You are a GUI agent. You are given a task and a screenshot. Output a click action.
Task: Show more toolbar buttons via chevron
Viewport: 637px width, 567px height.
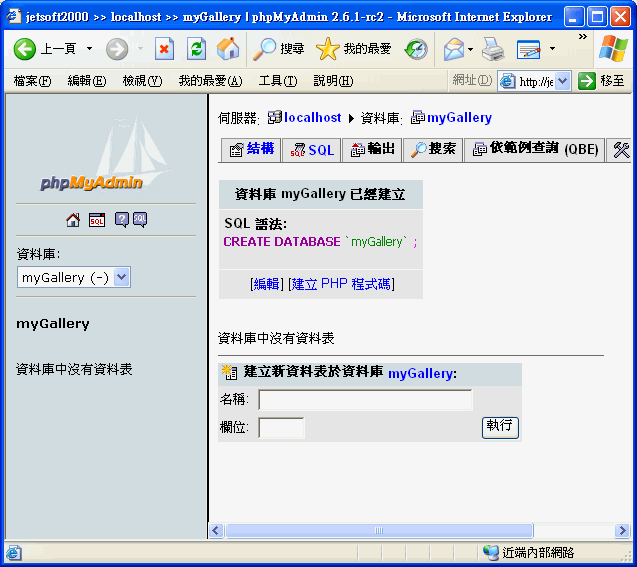click(583, 37)
